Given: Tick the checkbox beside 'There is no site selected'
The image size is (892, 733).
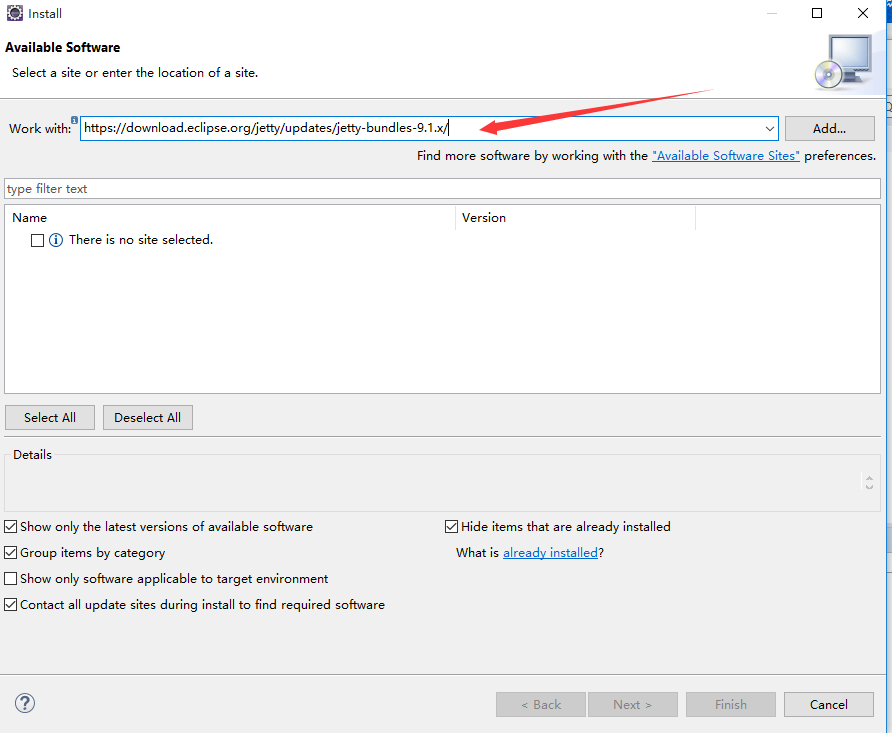Looking at the screenshot, I should (x=38, y=241).
